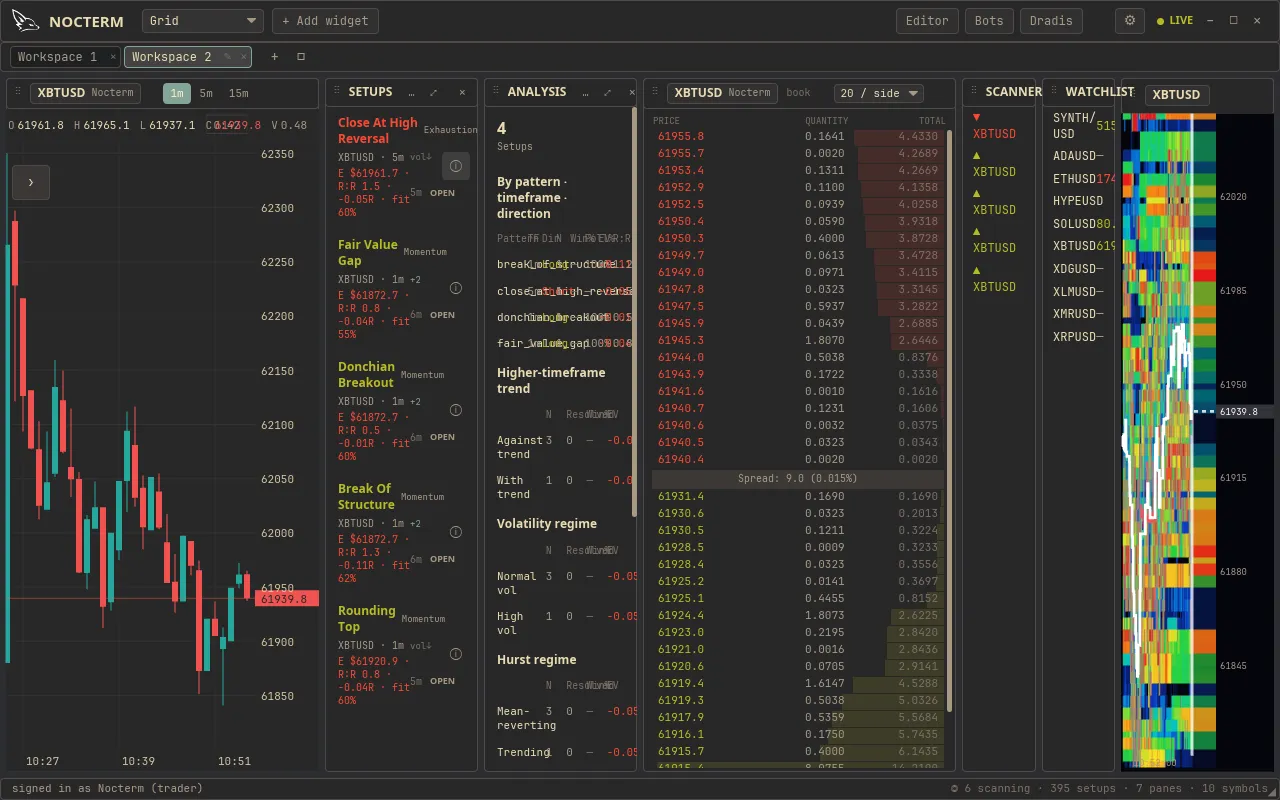This screenshot has height=800, width=1280.
Task: Show info for Break Of Structure setup
Action: pyautogui.click(x=456, y=532)
